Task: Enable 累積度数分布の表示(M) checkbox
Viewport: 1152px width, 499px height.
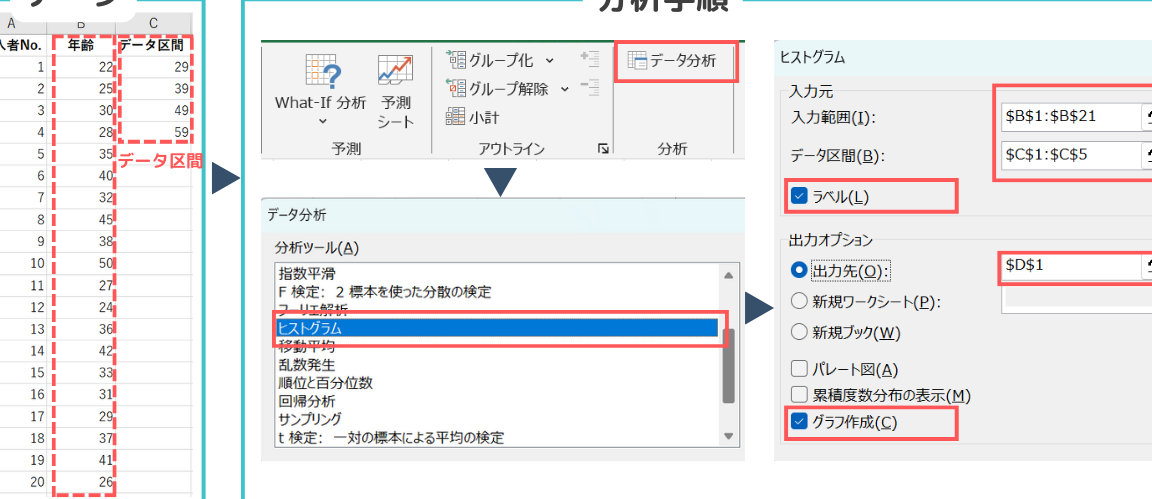Action: (799, 395)
